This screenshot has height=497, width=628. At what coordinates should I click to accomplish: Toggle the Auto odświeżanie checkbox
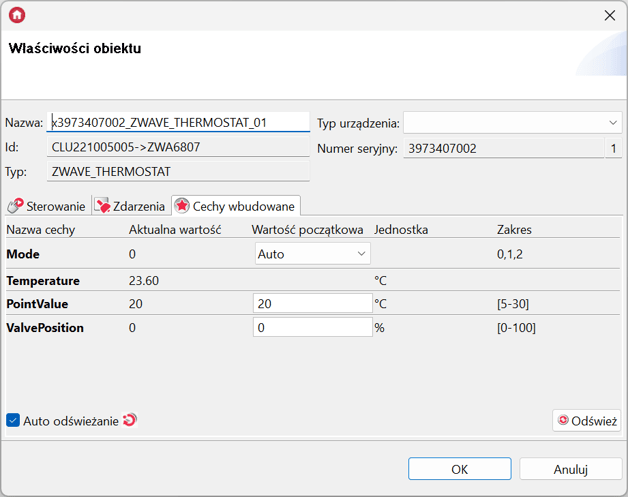coord(13,421)
